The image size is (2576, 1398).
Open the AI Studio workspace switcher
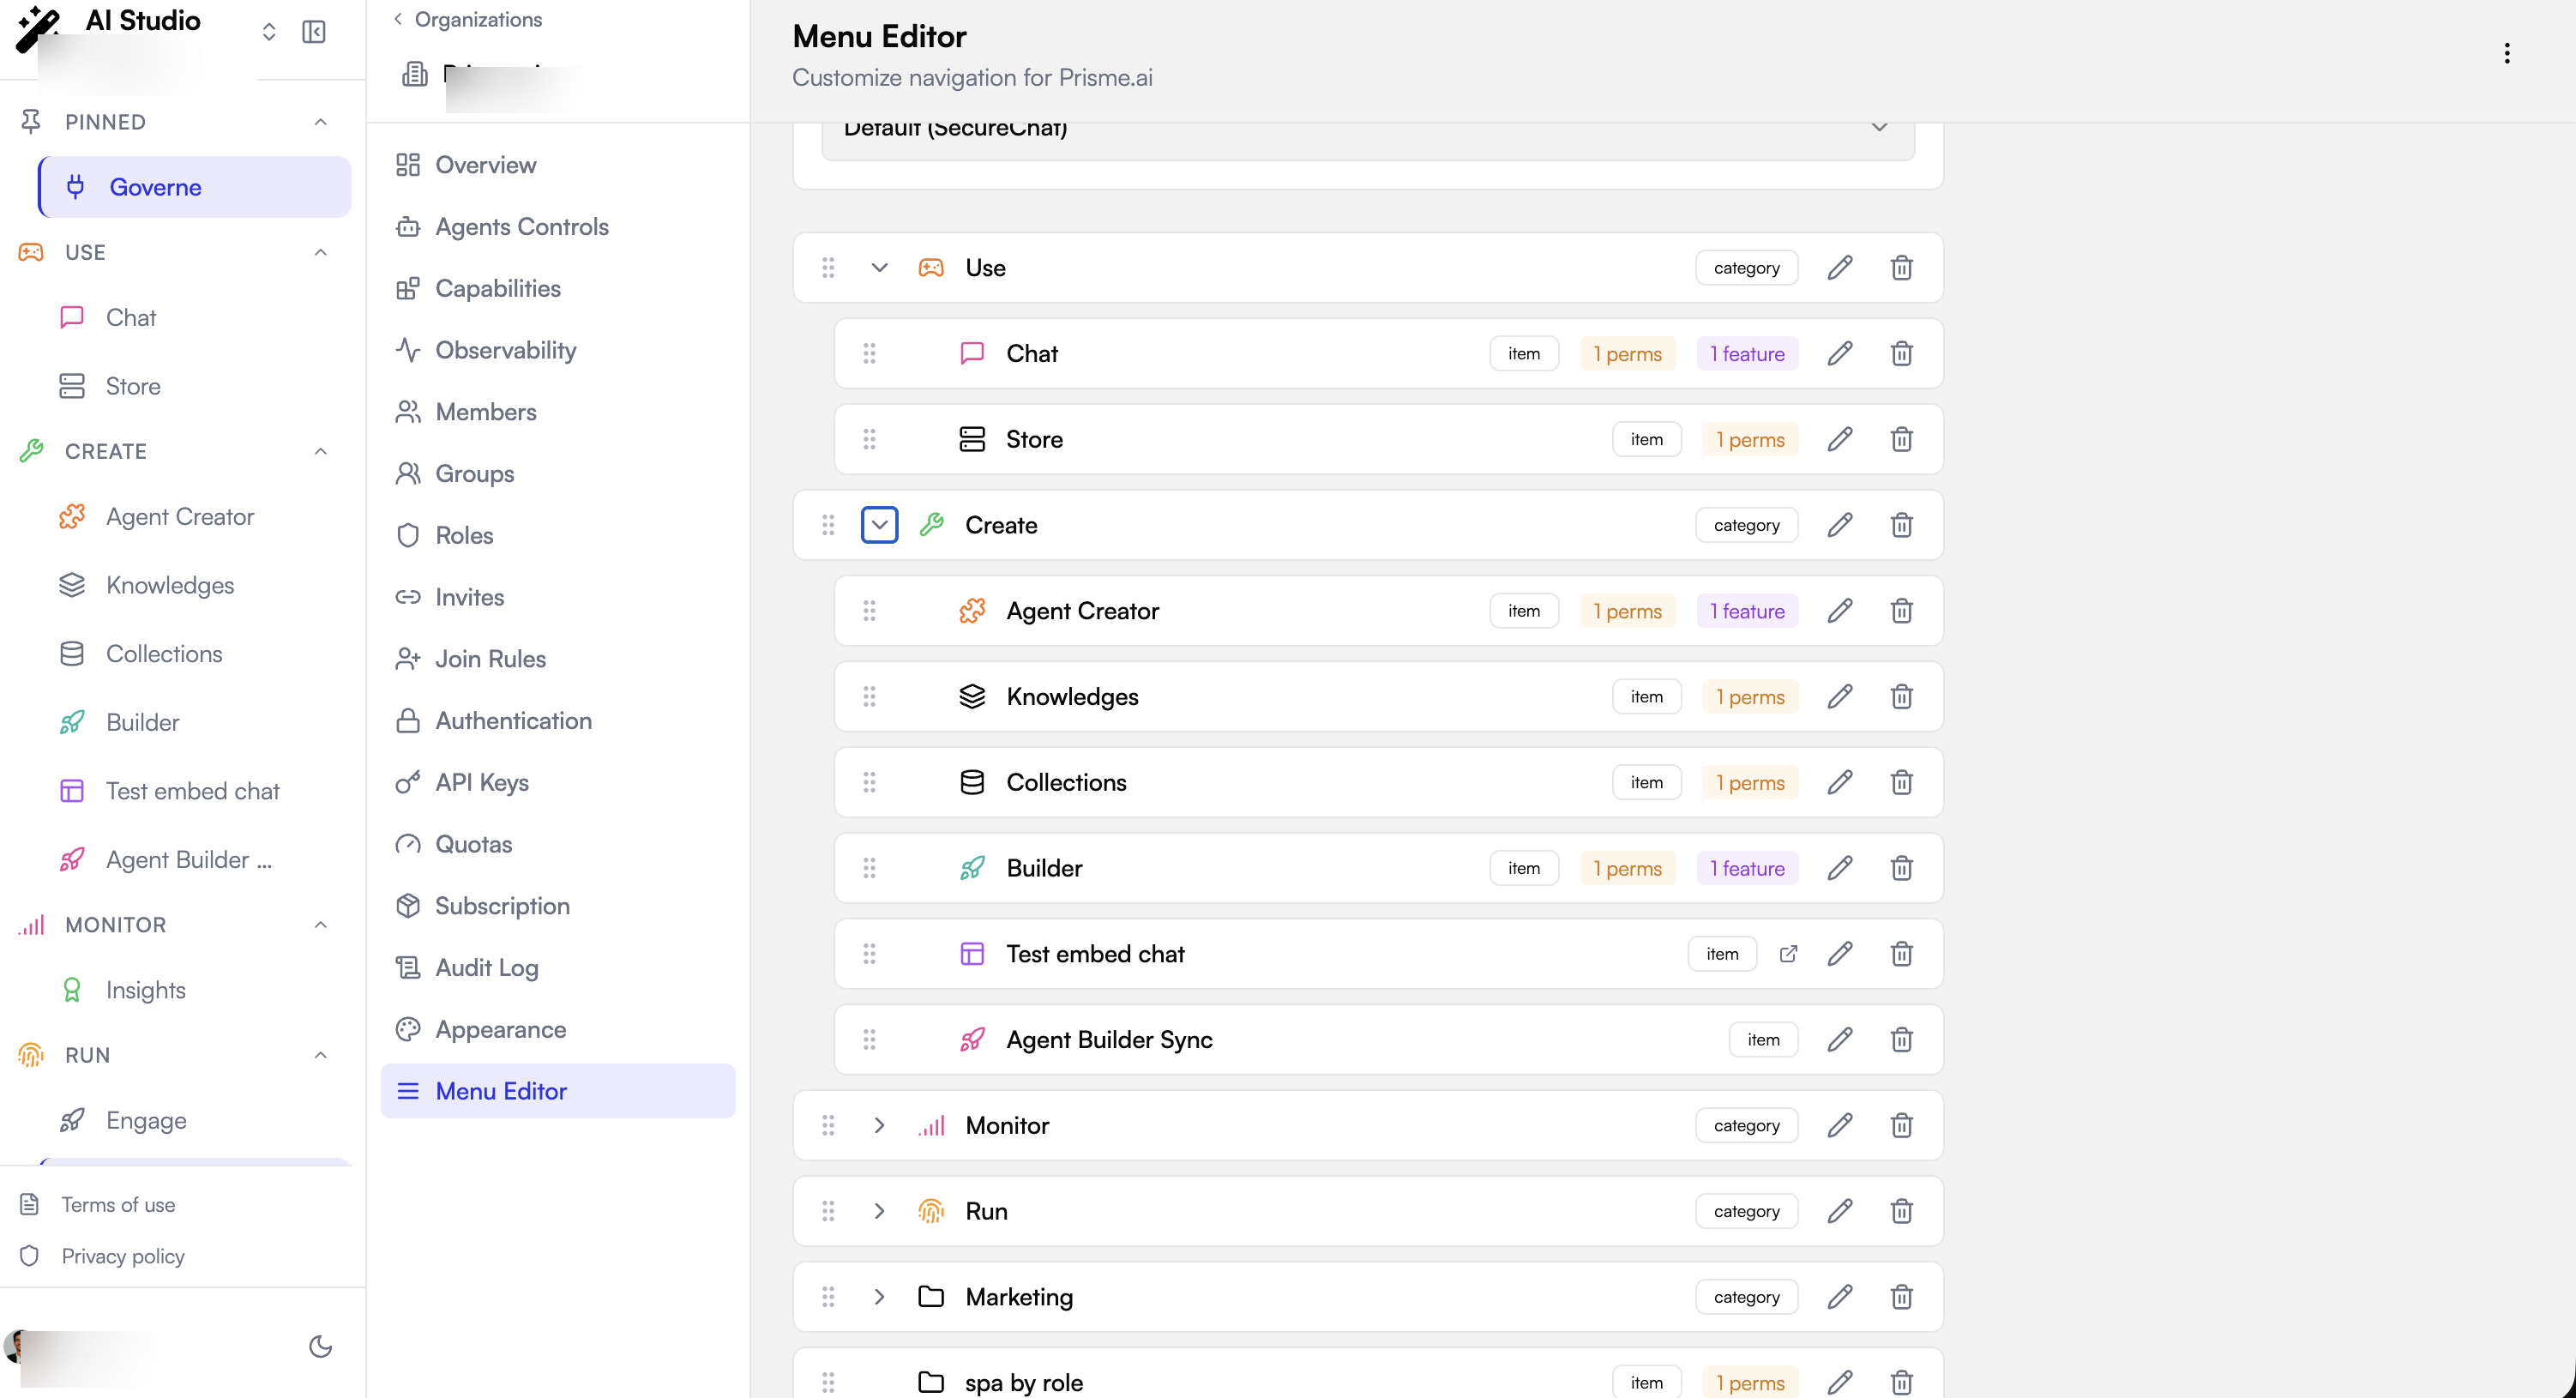(x=269, y=32)
